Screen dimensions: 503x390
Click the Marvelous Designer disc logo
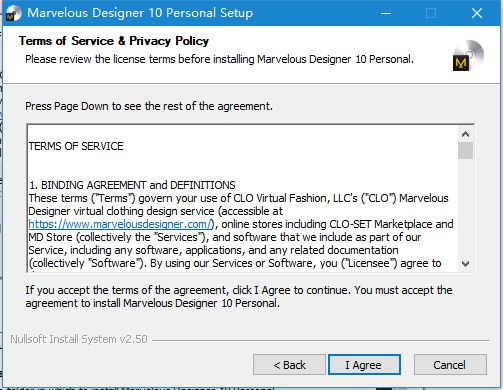point(467,55)
